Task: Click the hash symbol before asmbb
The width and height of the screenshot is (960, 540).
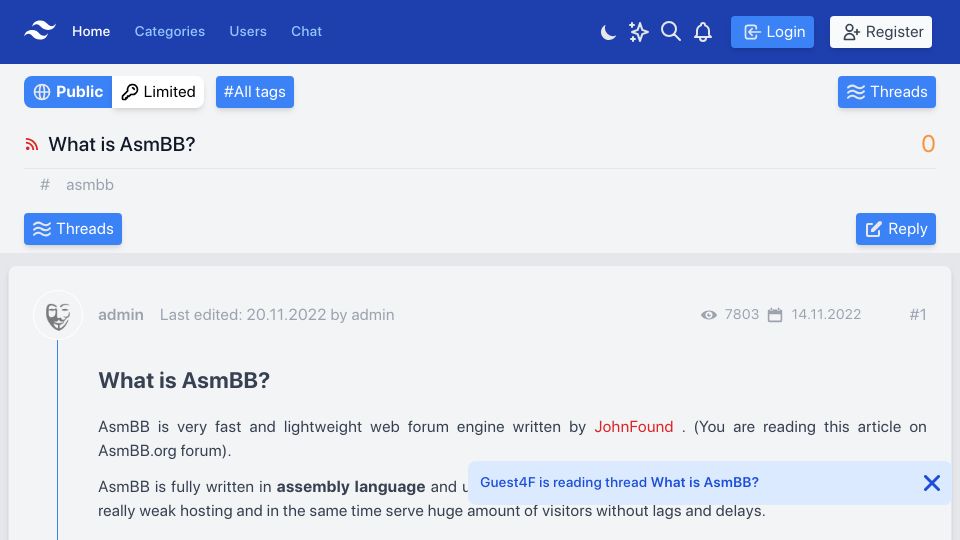Action: tap(45, 185)
